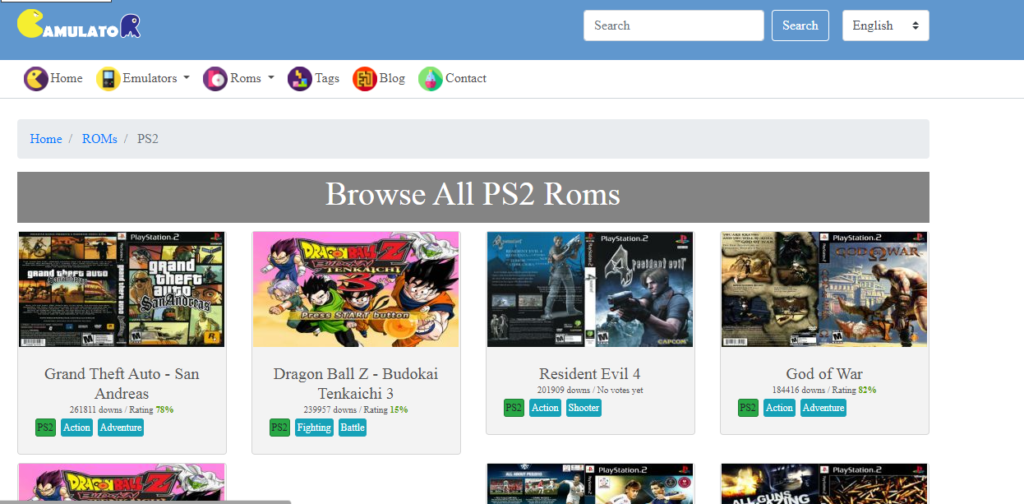
Task: Click inside the Search input field
Action: [x=673, y=25]
